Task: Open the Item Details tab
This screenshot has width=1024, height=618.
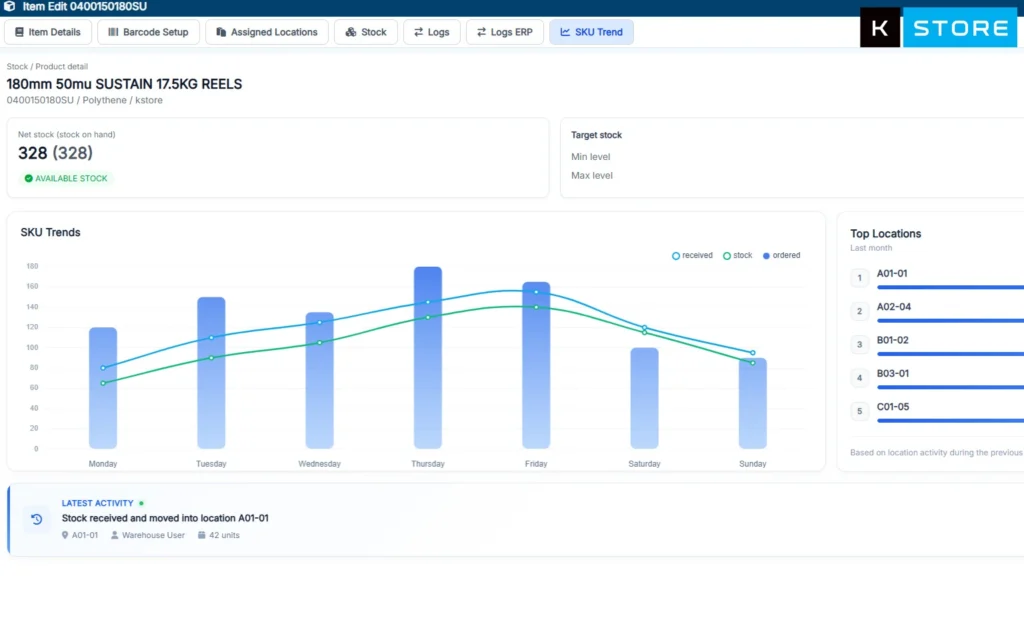Action: point(48,32)
